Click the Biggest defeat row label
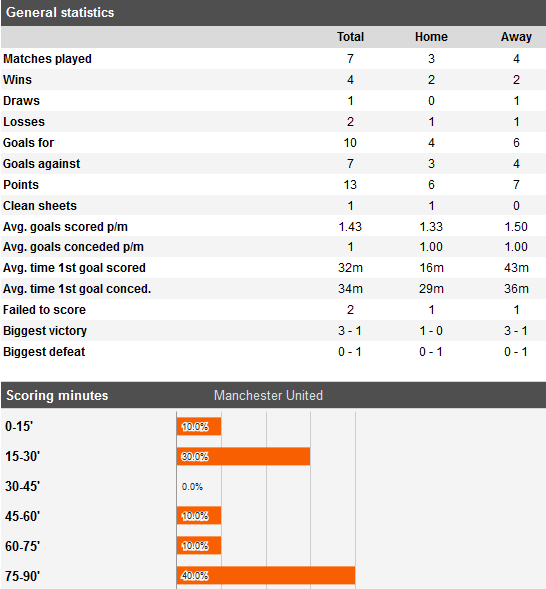The height and width of the screenshot is (589, 546). [44, 352]
